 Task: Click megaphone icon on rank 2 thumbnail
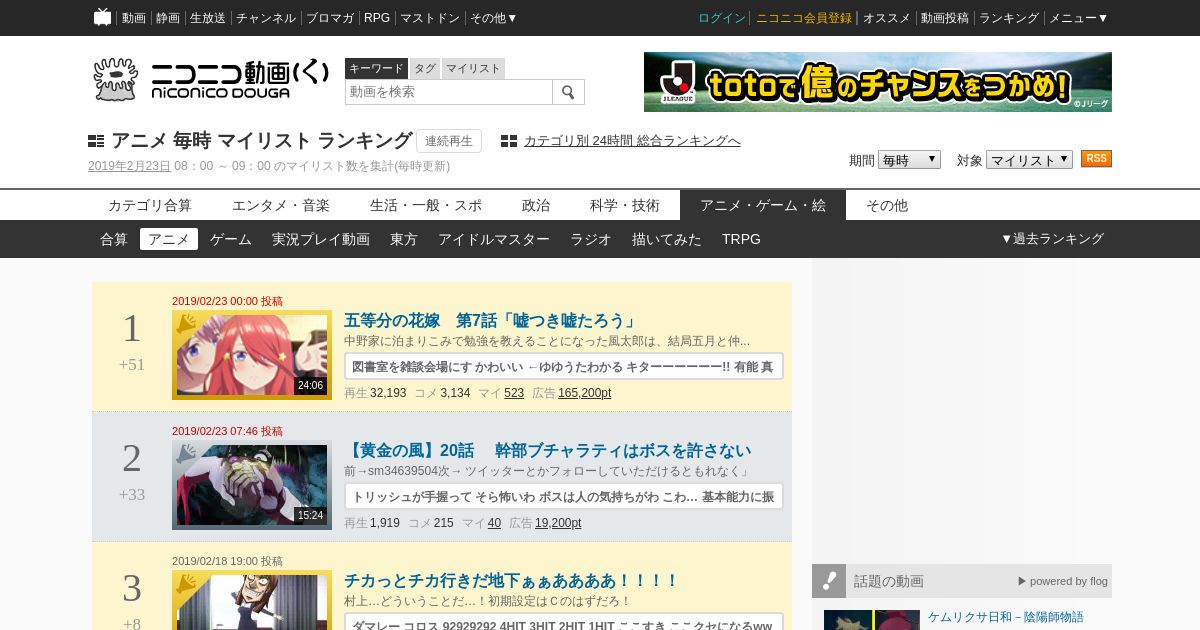tap(186, 454)
